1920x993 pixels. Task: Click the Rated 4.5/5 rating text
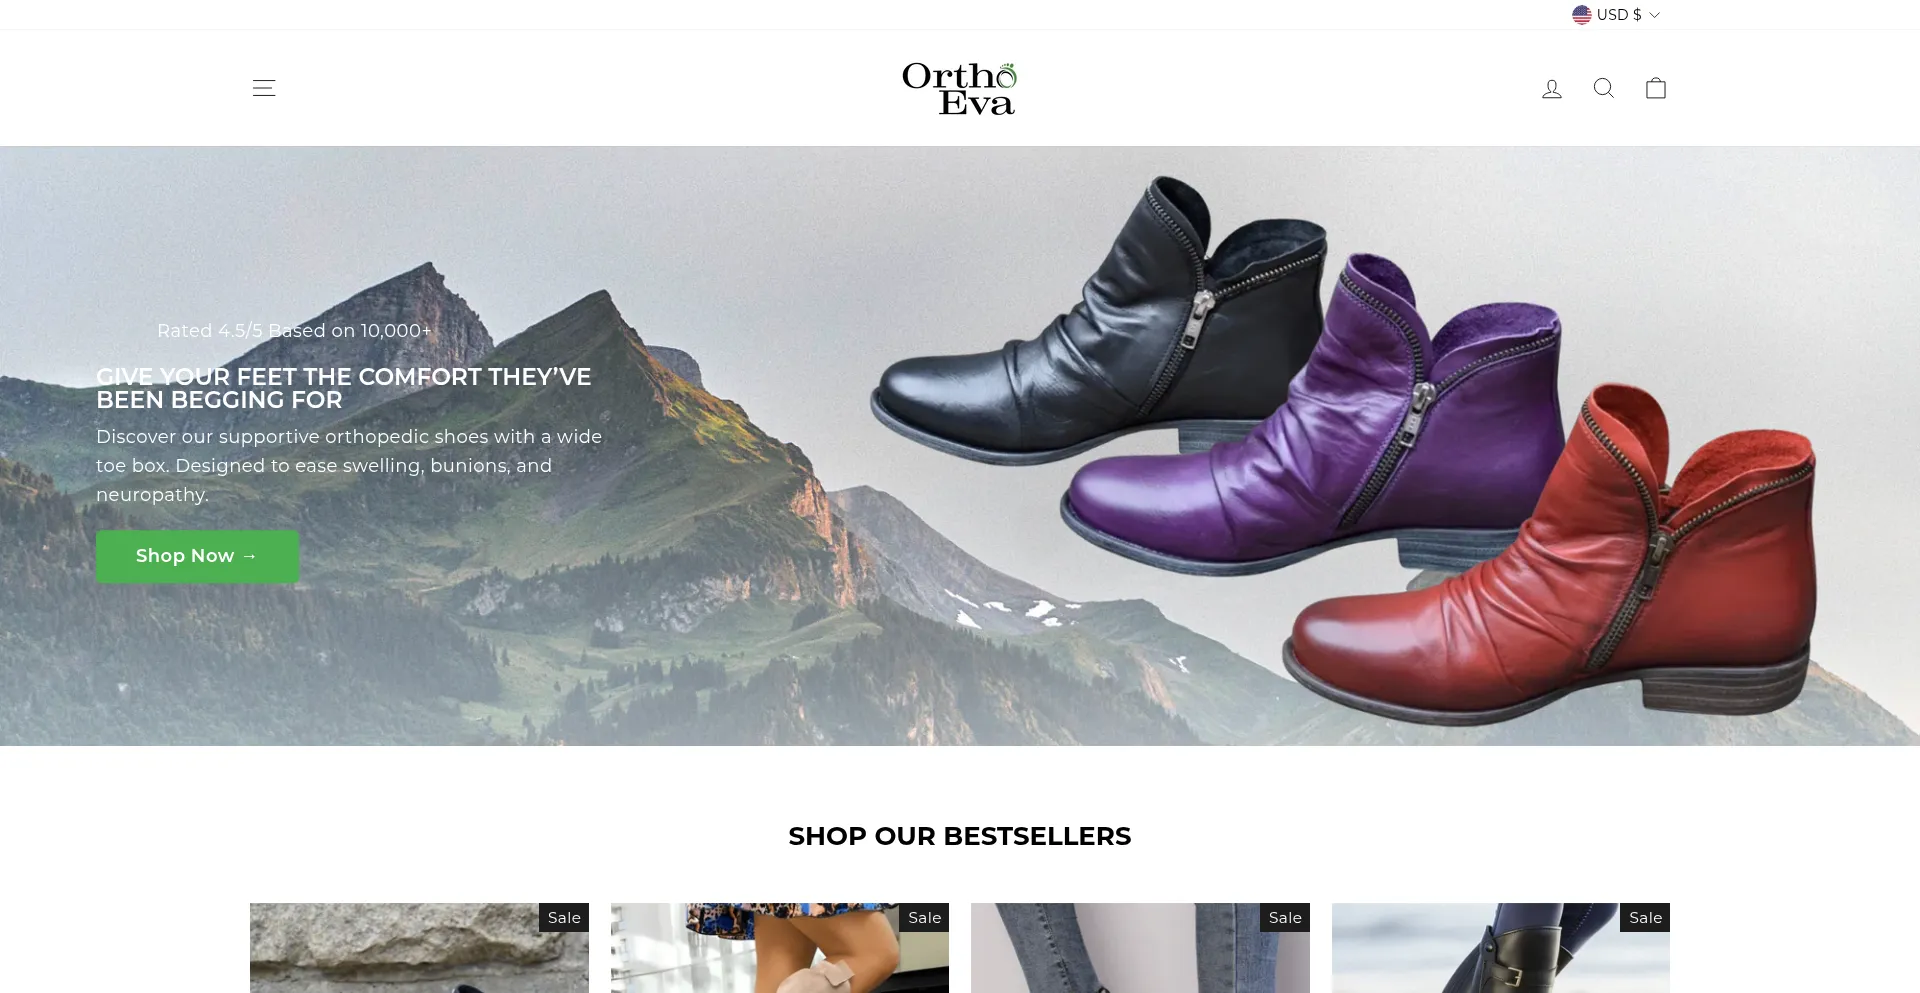[294, 331]
